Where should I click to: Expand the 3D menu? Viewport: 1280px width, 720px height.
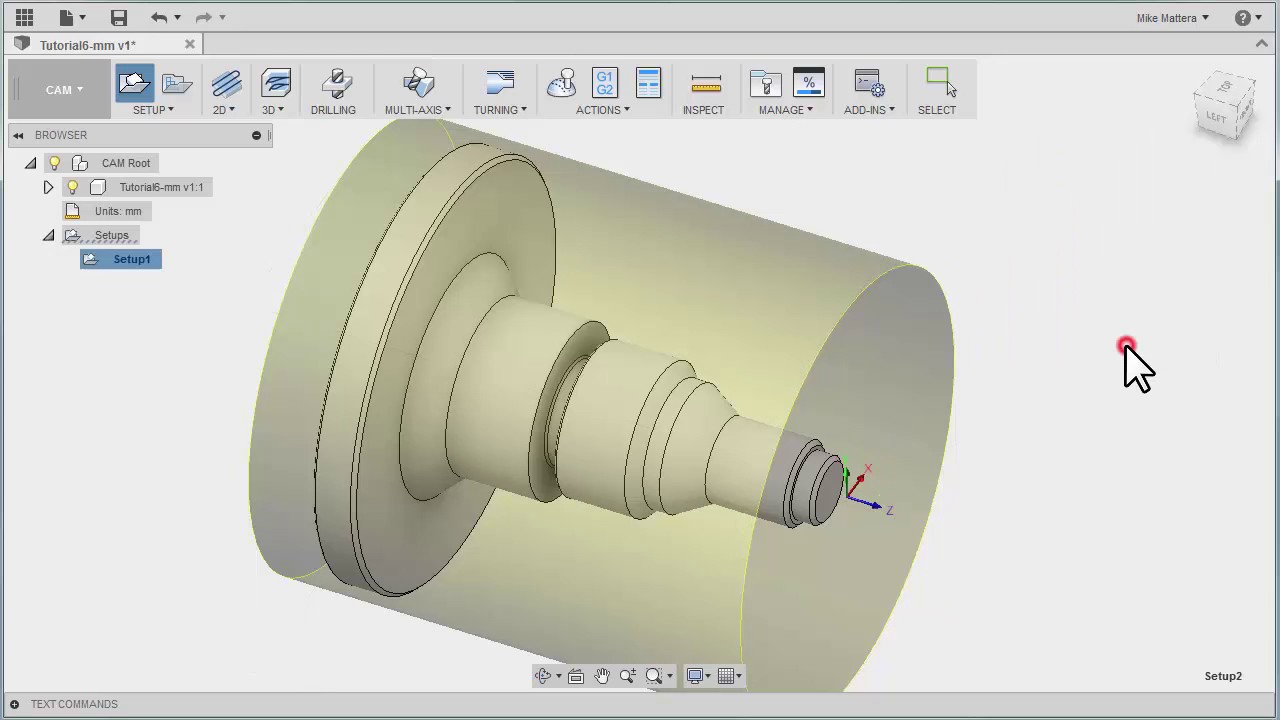pyautogui.click(x=273, y=110)
